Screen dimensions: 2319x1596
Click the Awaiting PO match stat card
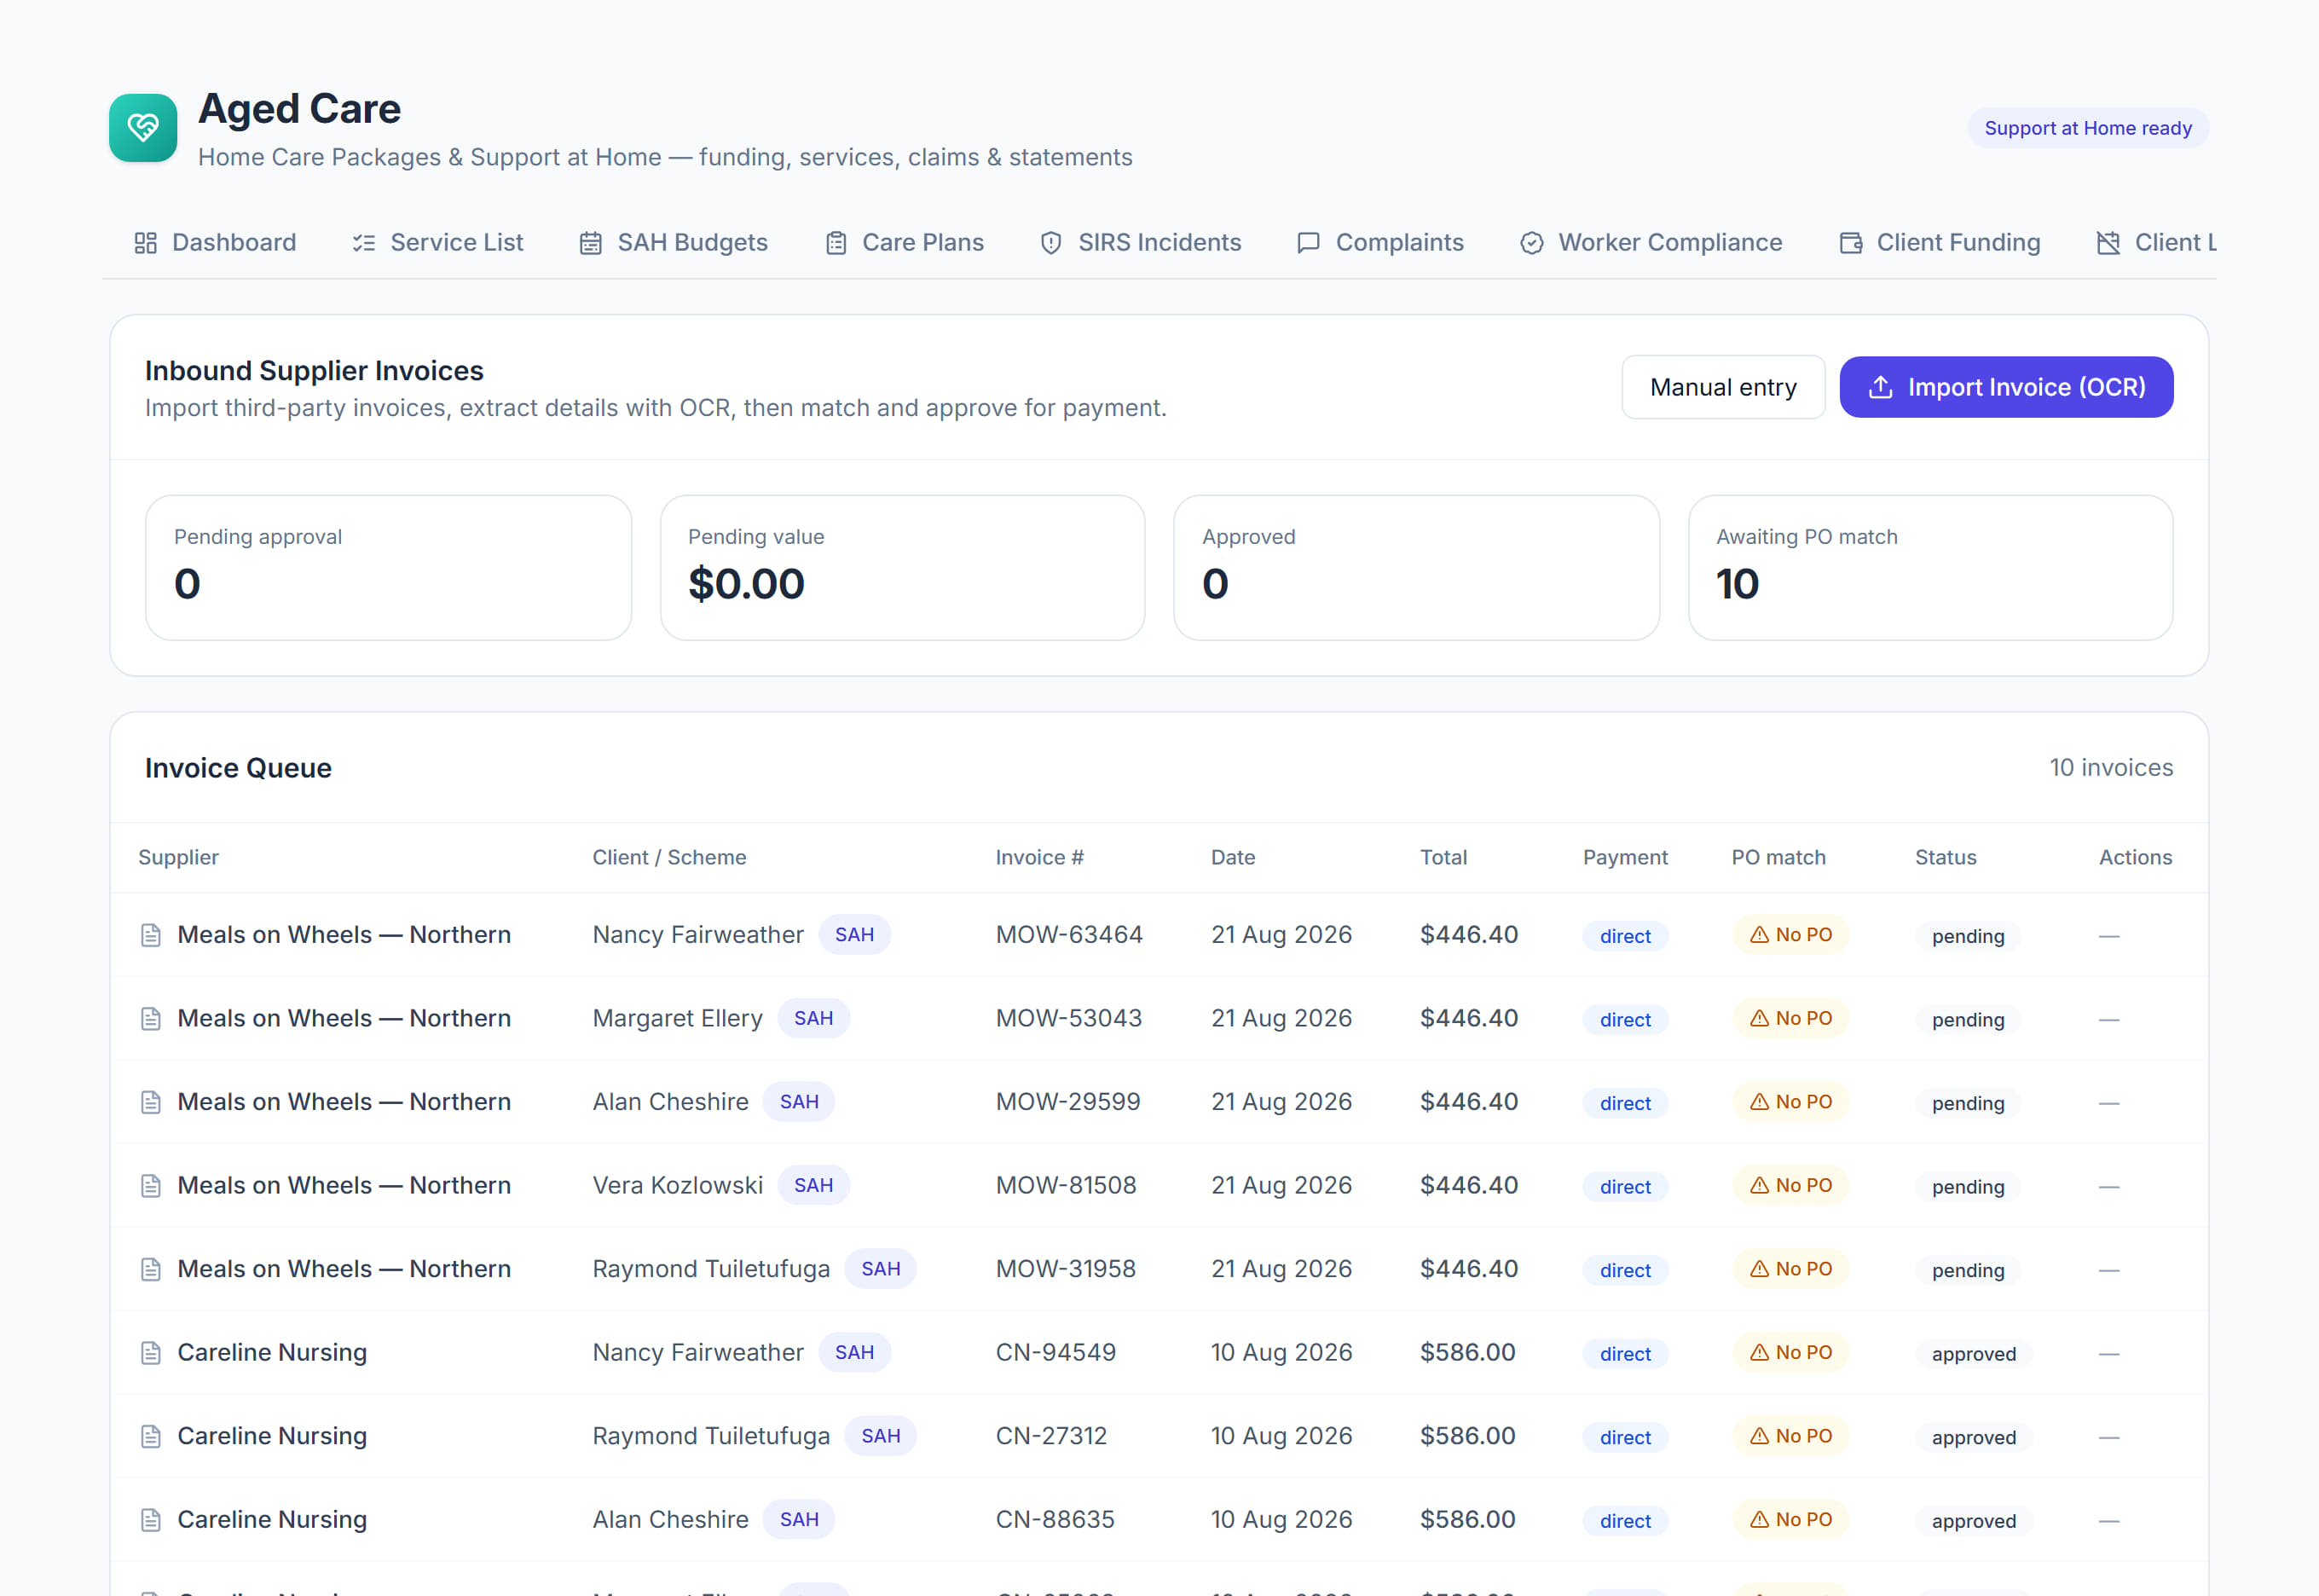pyautogui.click(x=1931, y=568)
